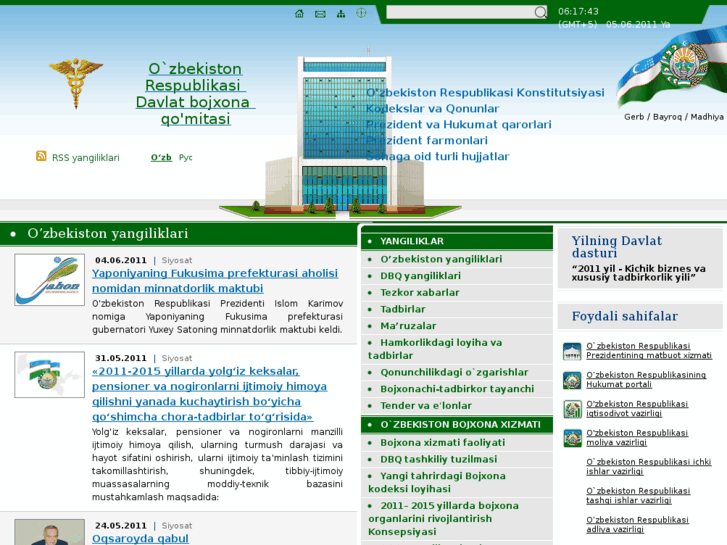The height and width of the screenshot is (545, 727).
Task: Switch language to O'zb
Action: coord(161,158)
